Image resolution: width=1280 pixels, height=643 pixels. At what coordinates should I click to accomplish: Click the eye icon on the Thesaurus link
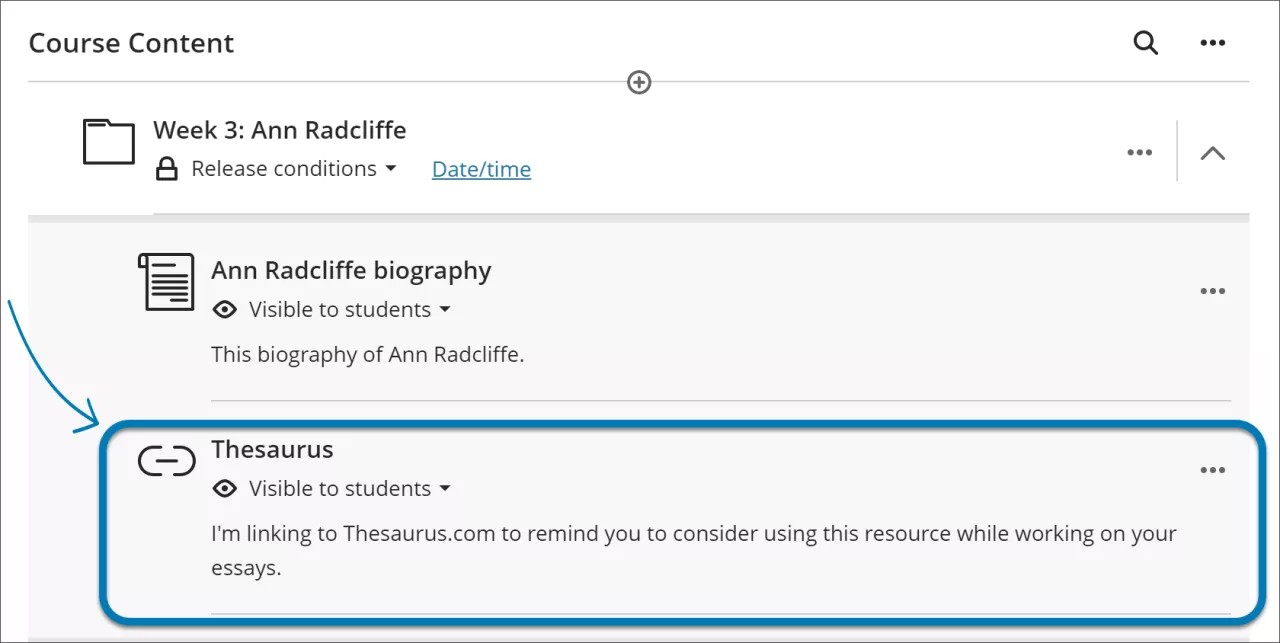tap(226, 488)
